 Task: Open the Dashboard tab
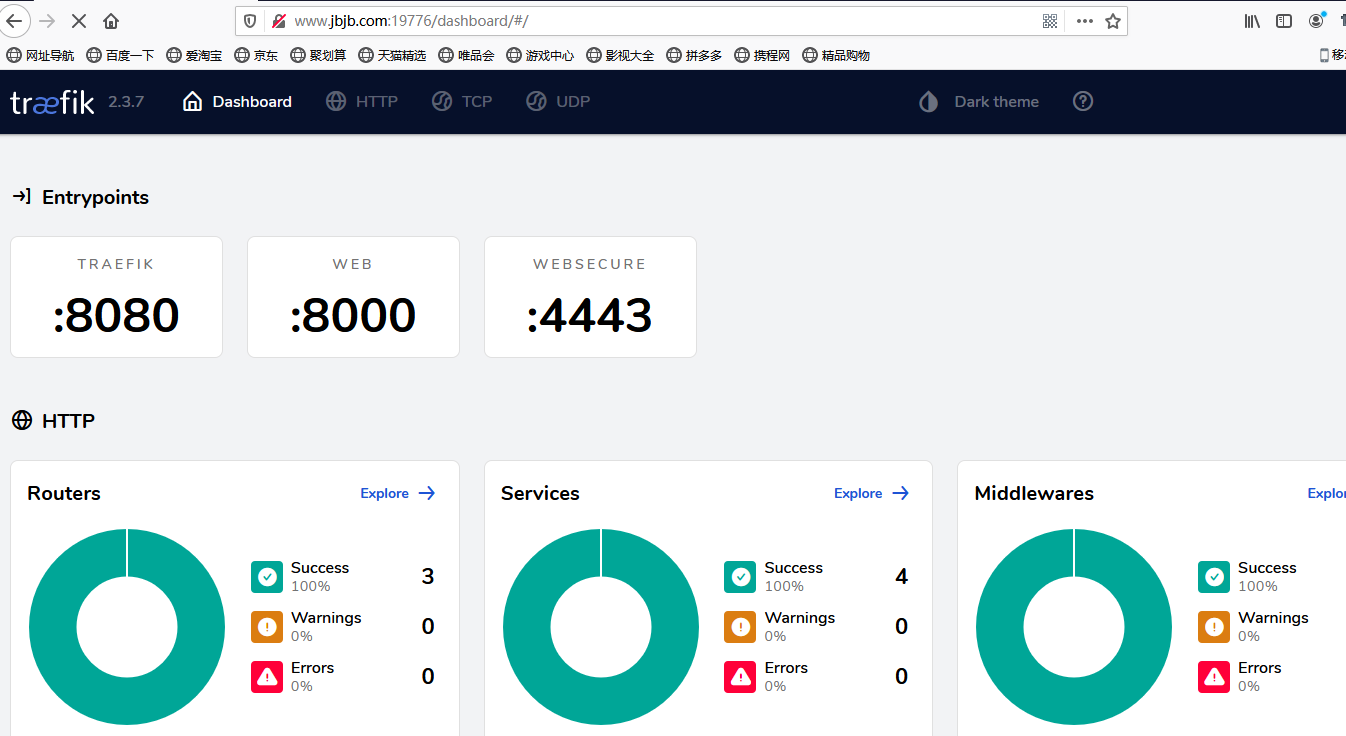click(x=237, y=102)
